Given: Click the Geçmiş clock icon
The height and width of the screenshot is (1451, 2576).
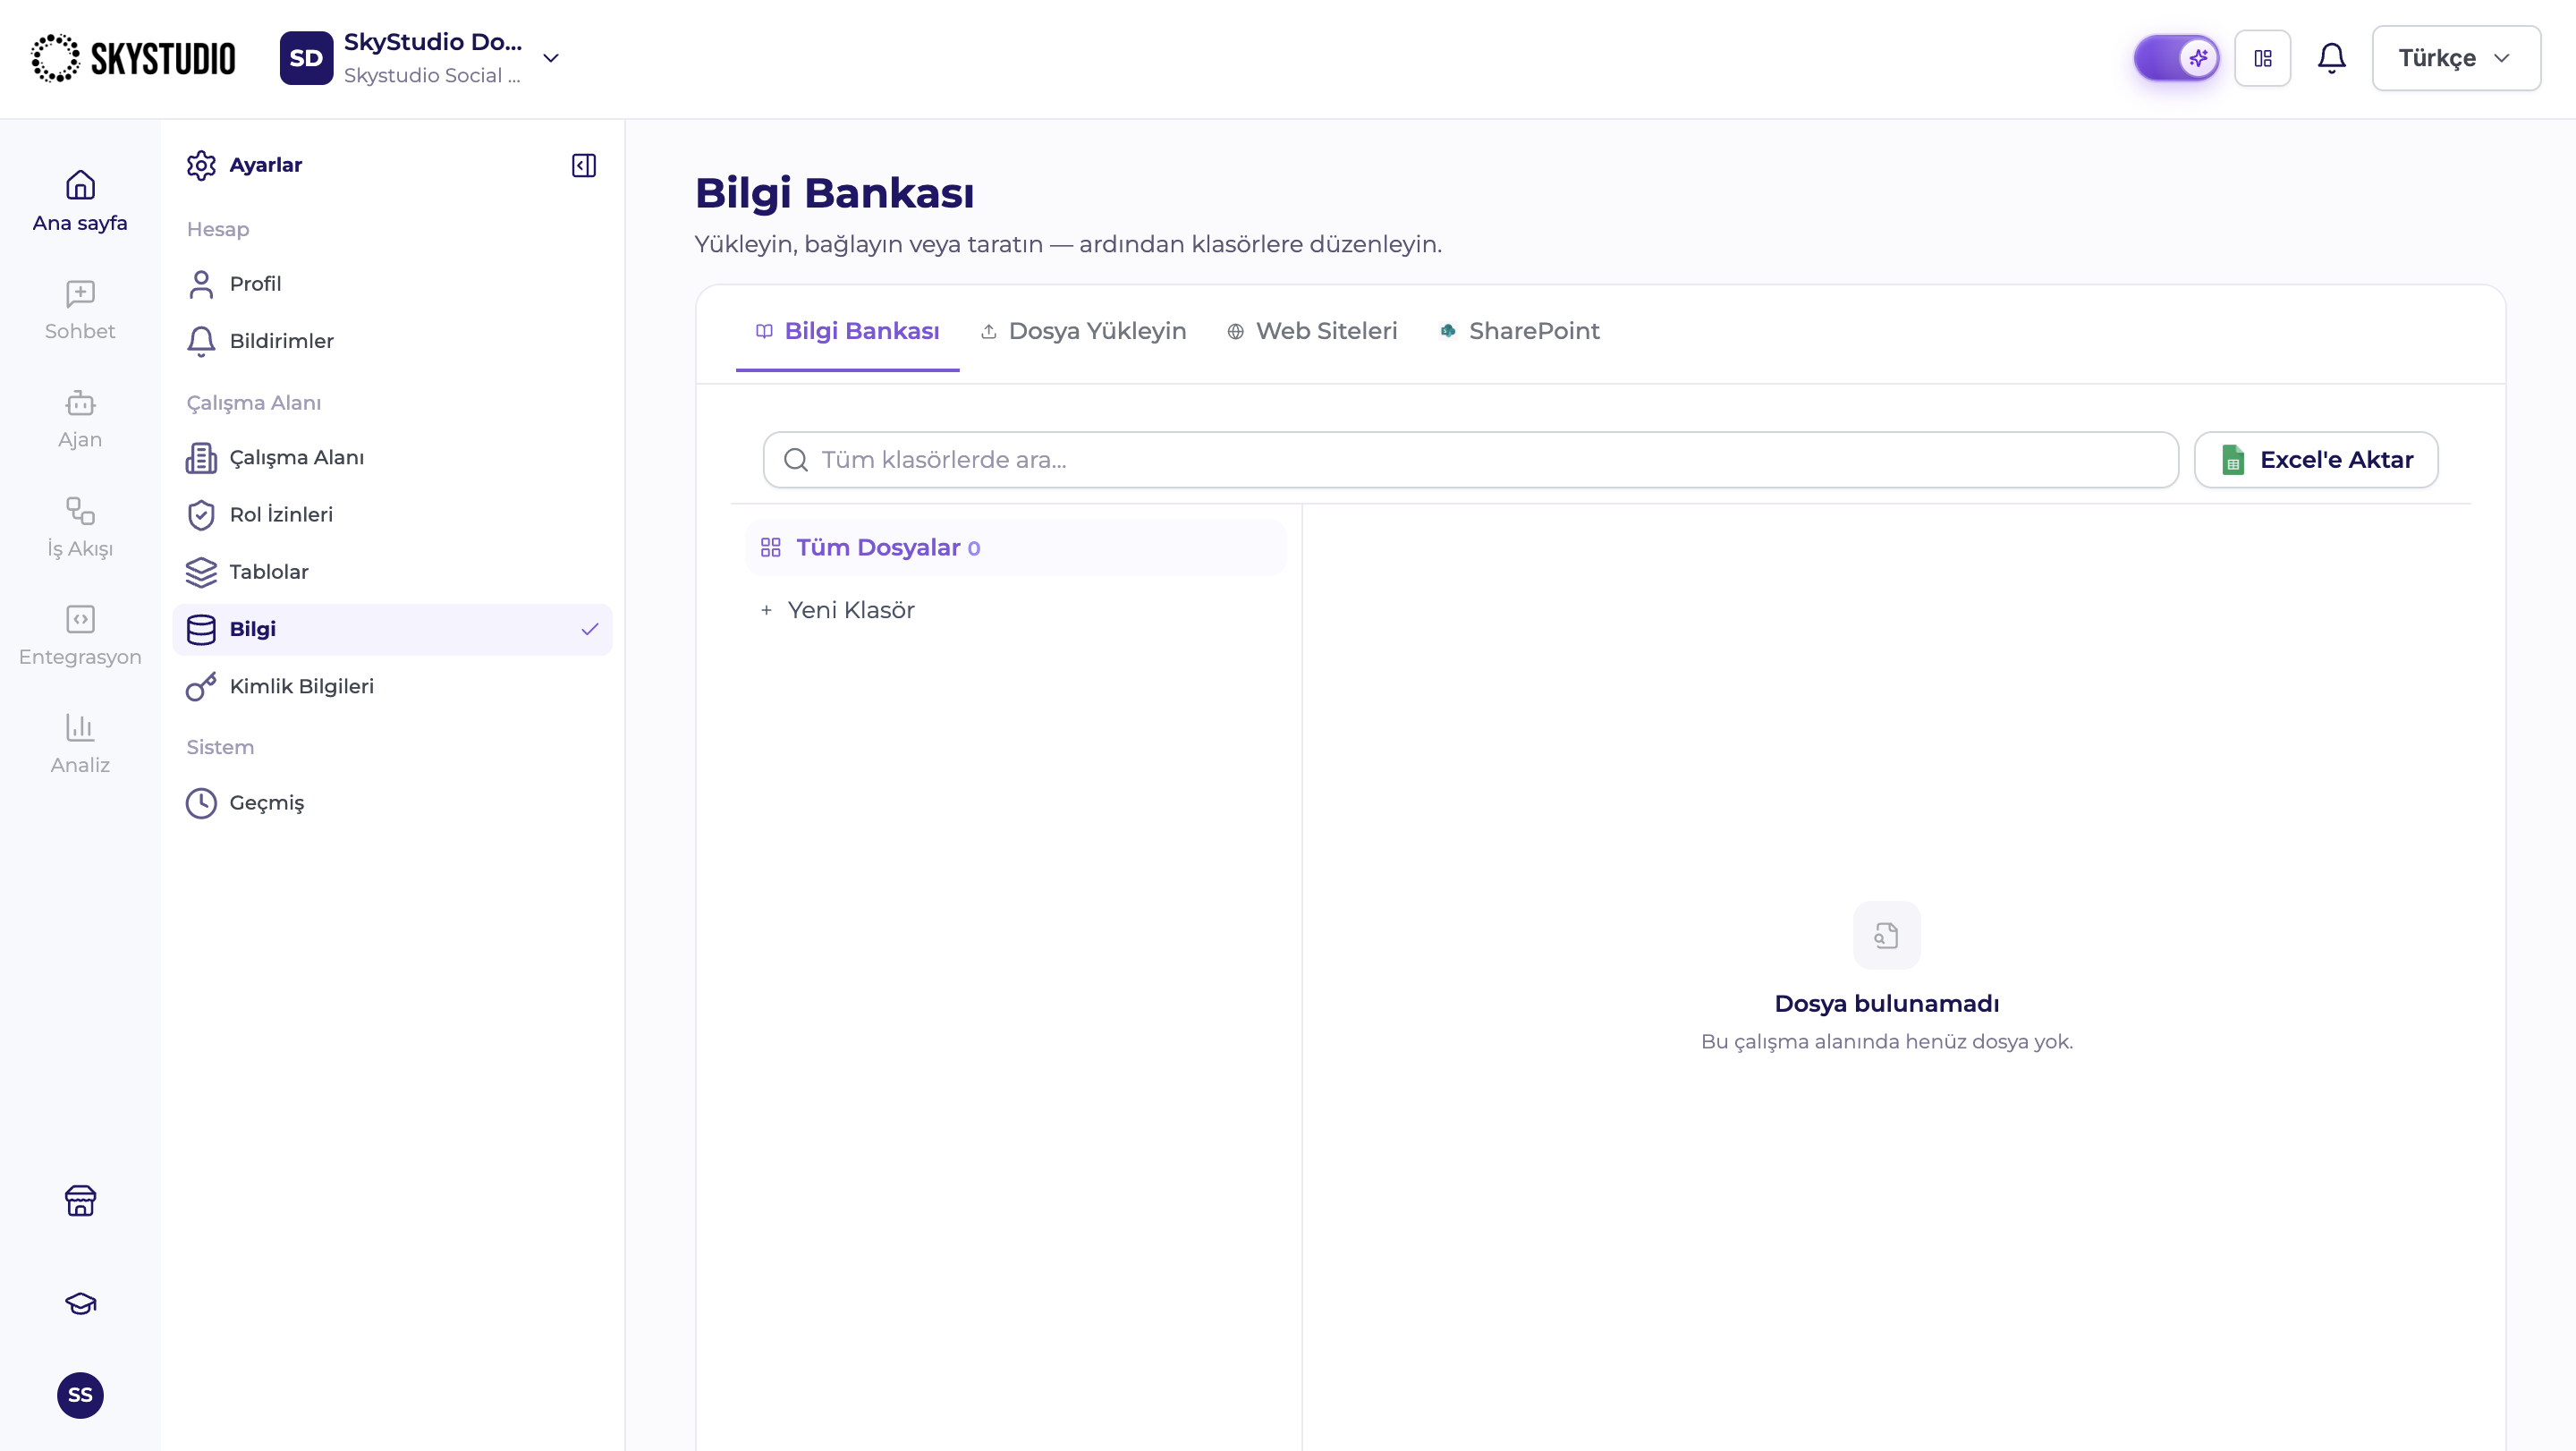Looking at the screenshot, I should tap(201, 803).
